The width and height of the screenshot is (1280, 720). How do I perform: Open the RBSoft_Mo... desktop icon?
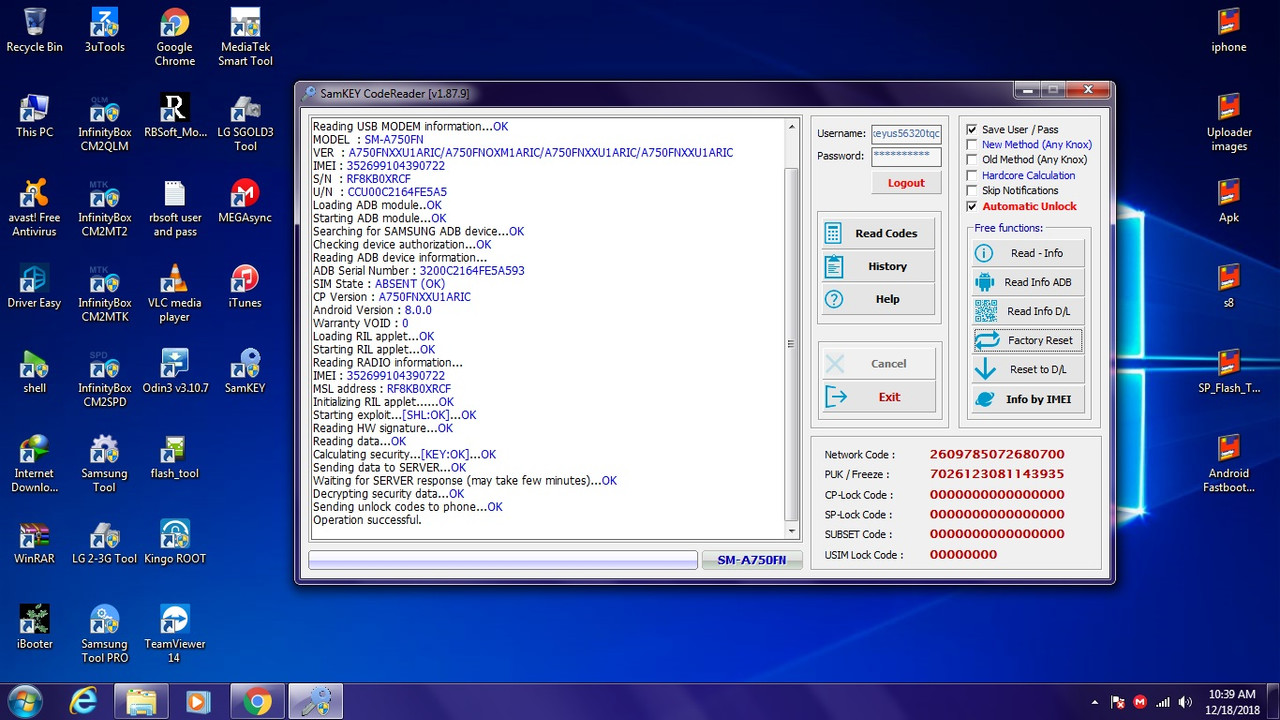tap(174, 115)
